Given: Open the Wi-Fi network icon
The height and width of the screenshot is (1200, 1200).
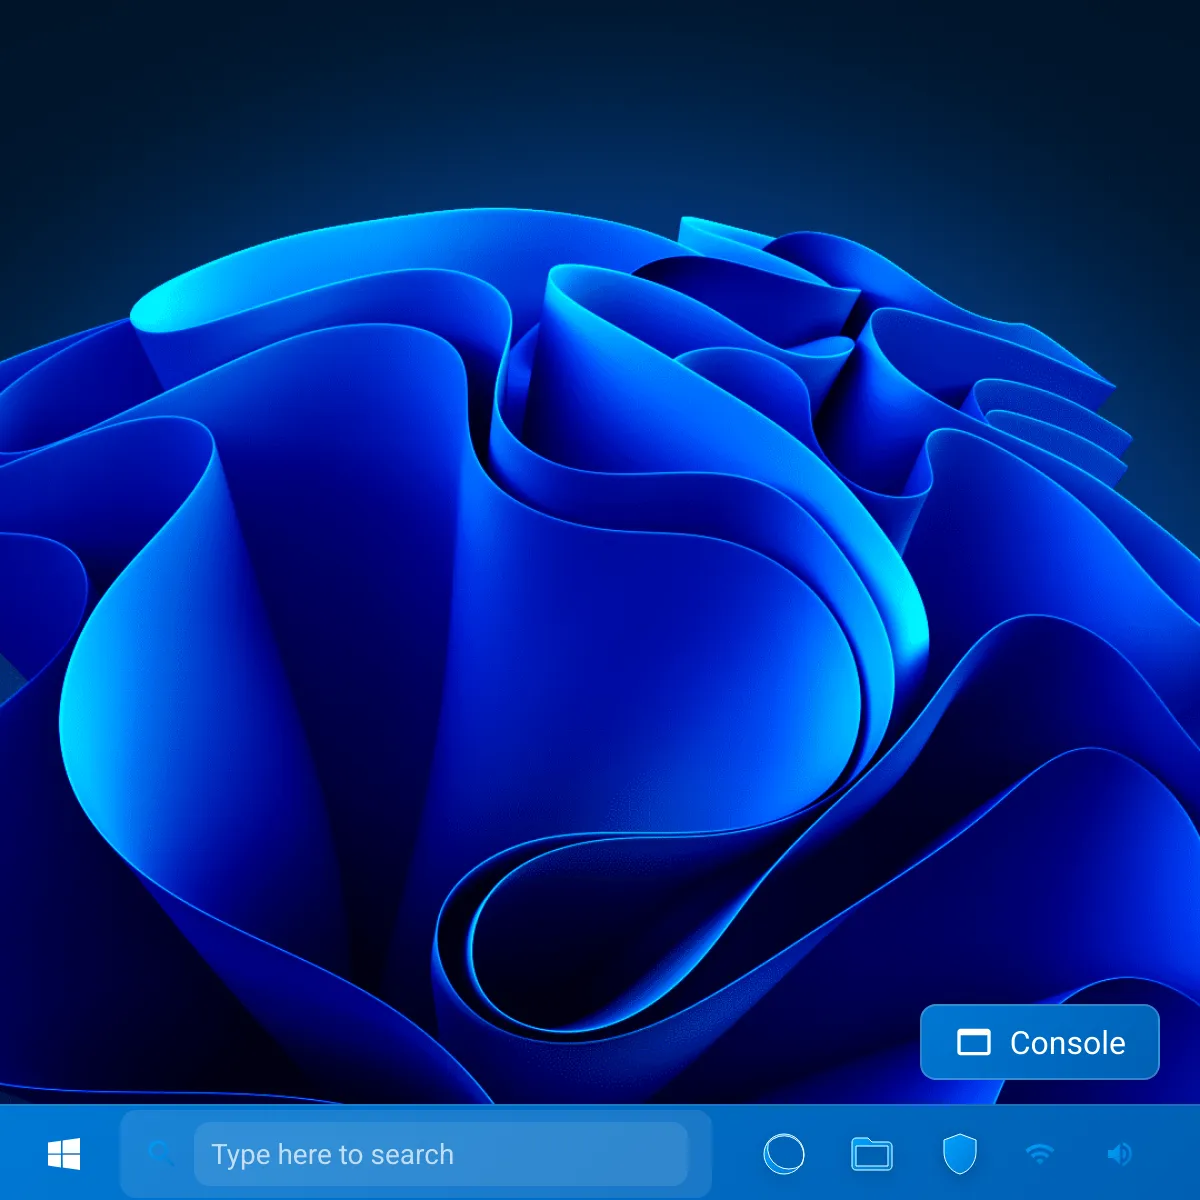Looking at the screenshot, I should click(1040, 1154).
